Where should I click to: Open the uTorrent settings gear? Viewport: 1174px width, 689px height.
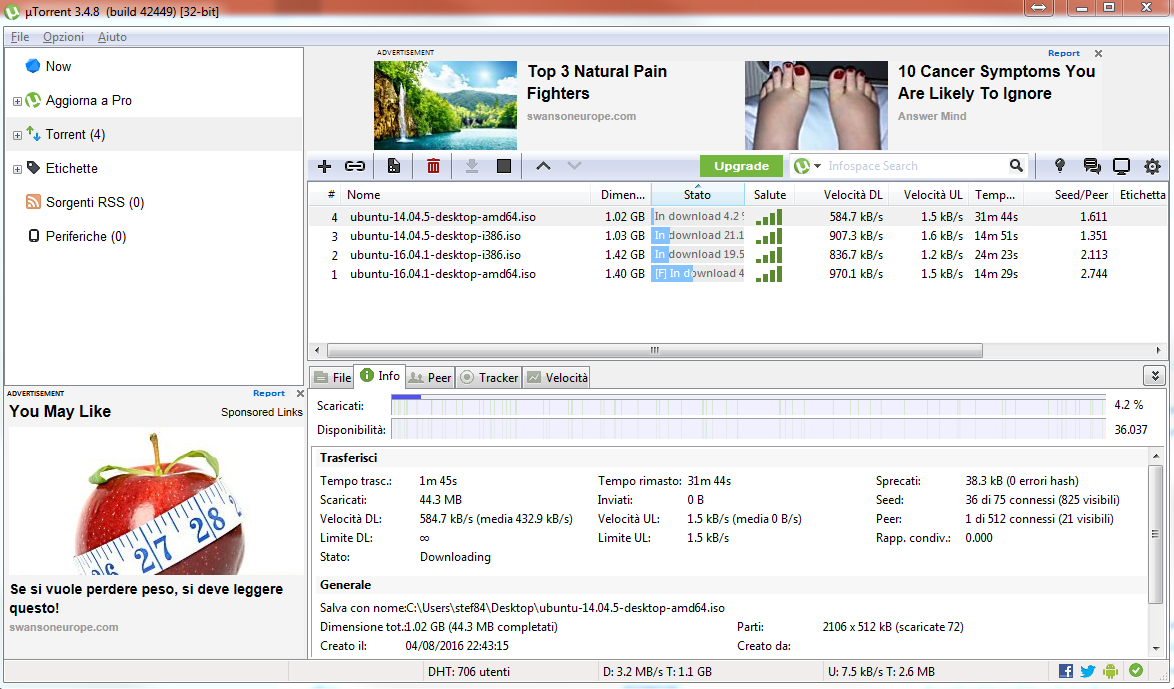point(1154,166)
